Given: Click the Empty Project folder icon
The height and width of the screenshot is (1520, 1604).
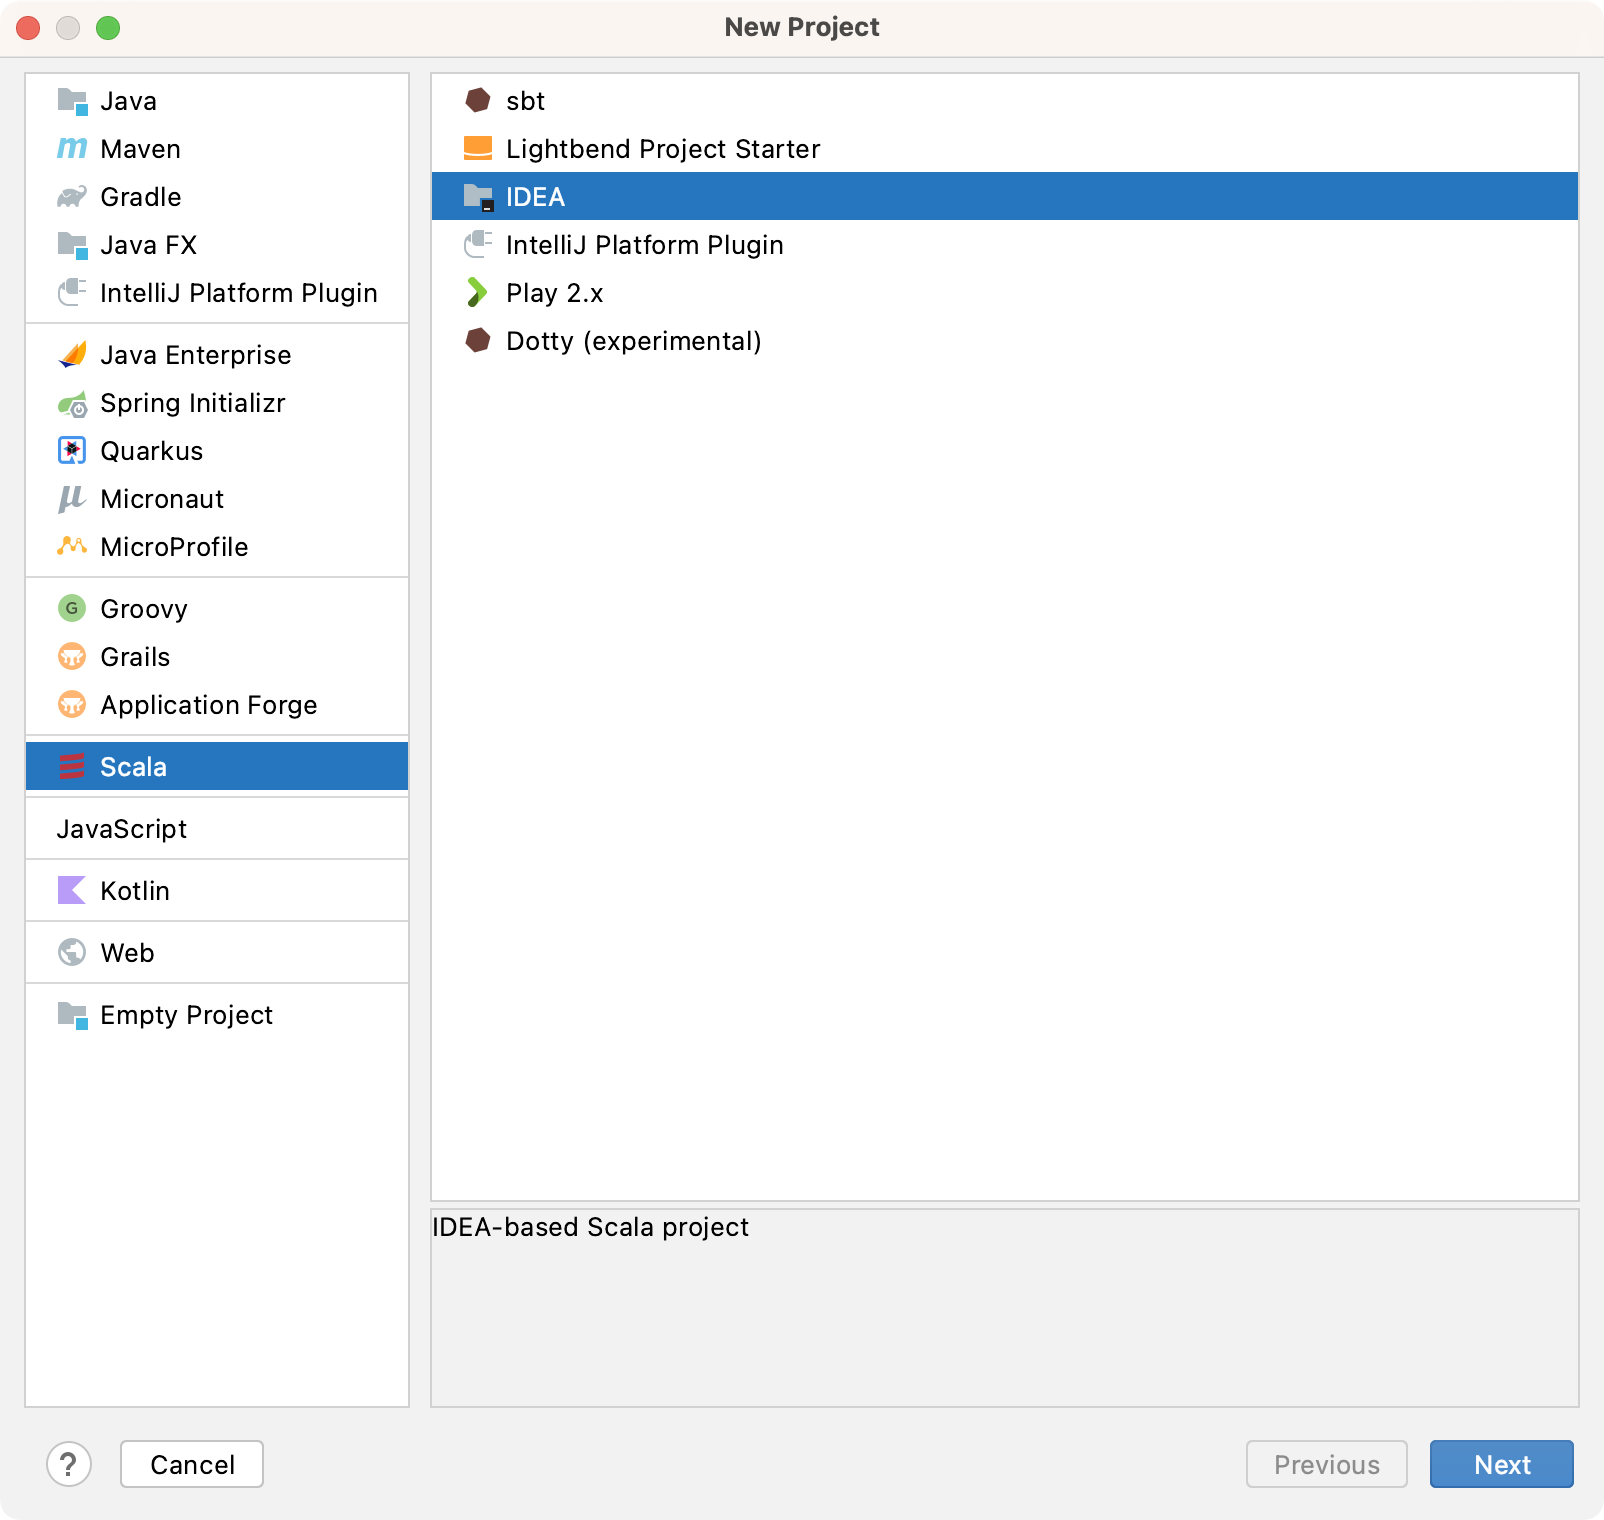Looking at the screenshot, I should (x=72, y=1015).
